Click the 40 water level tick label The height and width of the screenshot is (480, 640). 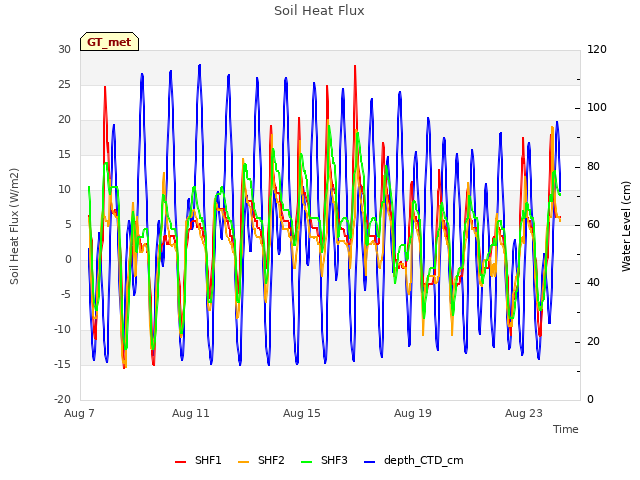click(593, 283)
